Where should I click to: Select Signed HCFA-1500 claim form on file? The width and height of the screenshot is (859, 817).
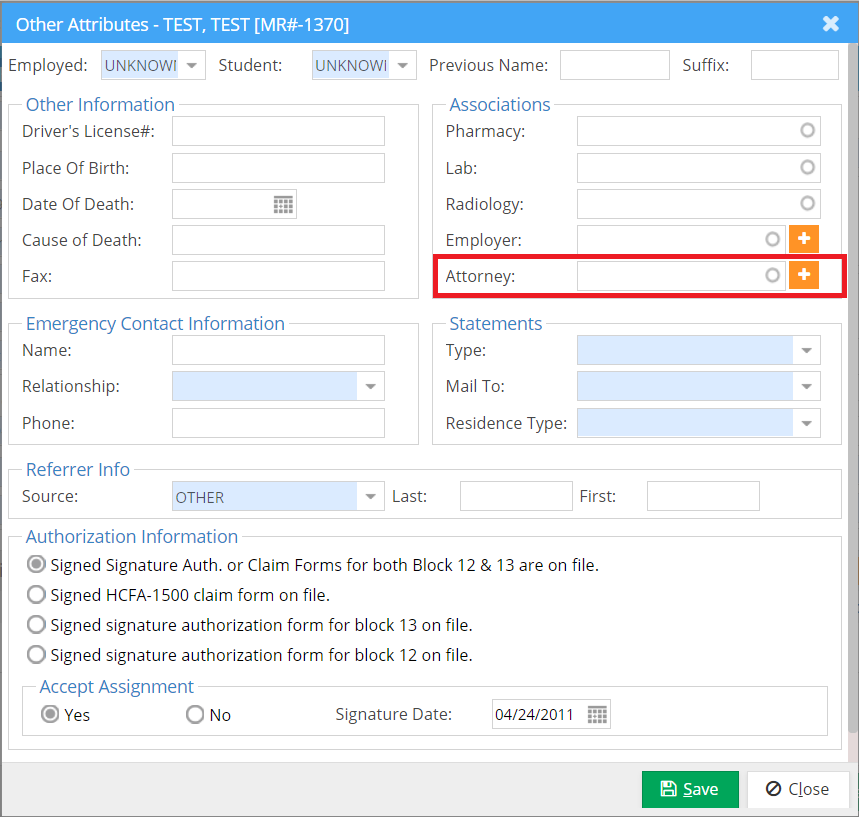(x=36, y=595)
